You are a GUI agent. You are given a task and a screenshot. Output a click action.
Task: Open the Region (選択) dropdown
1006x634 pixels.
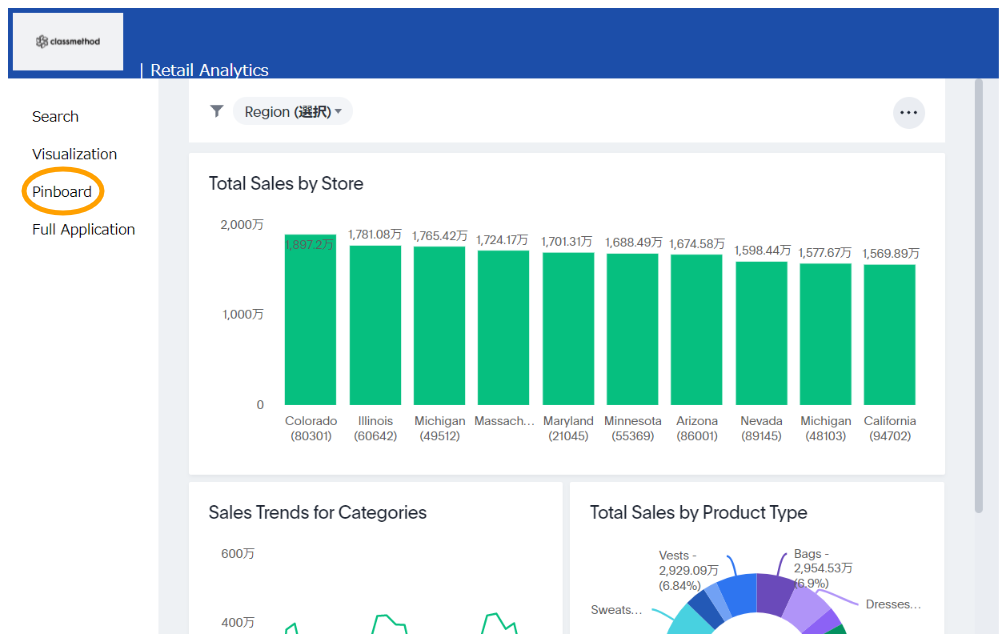[x=292, y=111]
